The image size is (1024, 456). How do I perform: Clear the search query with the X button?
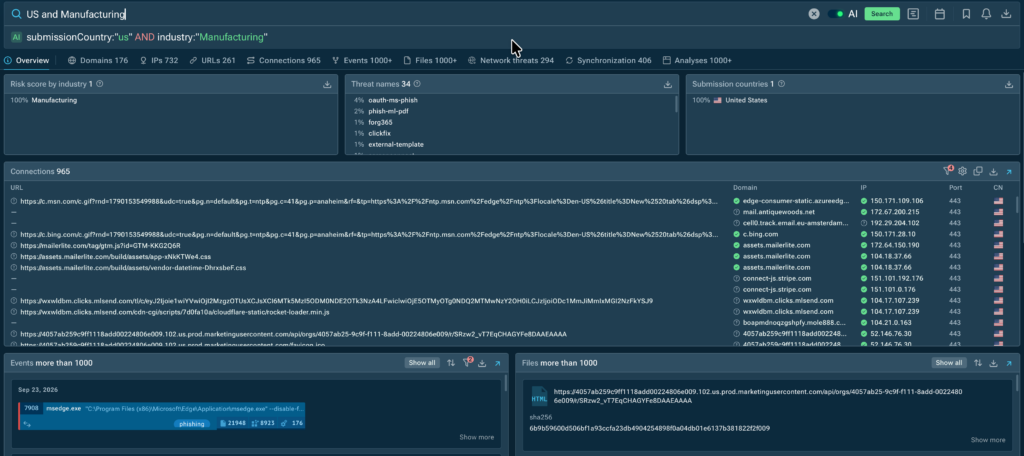click(x=814, y=14)
